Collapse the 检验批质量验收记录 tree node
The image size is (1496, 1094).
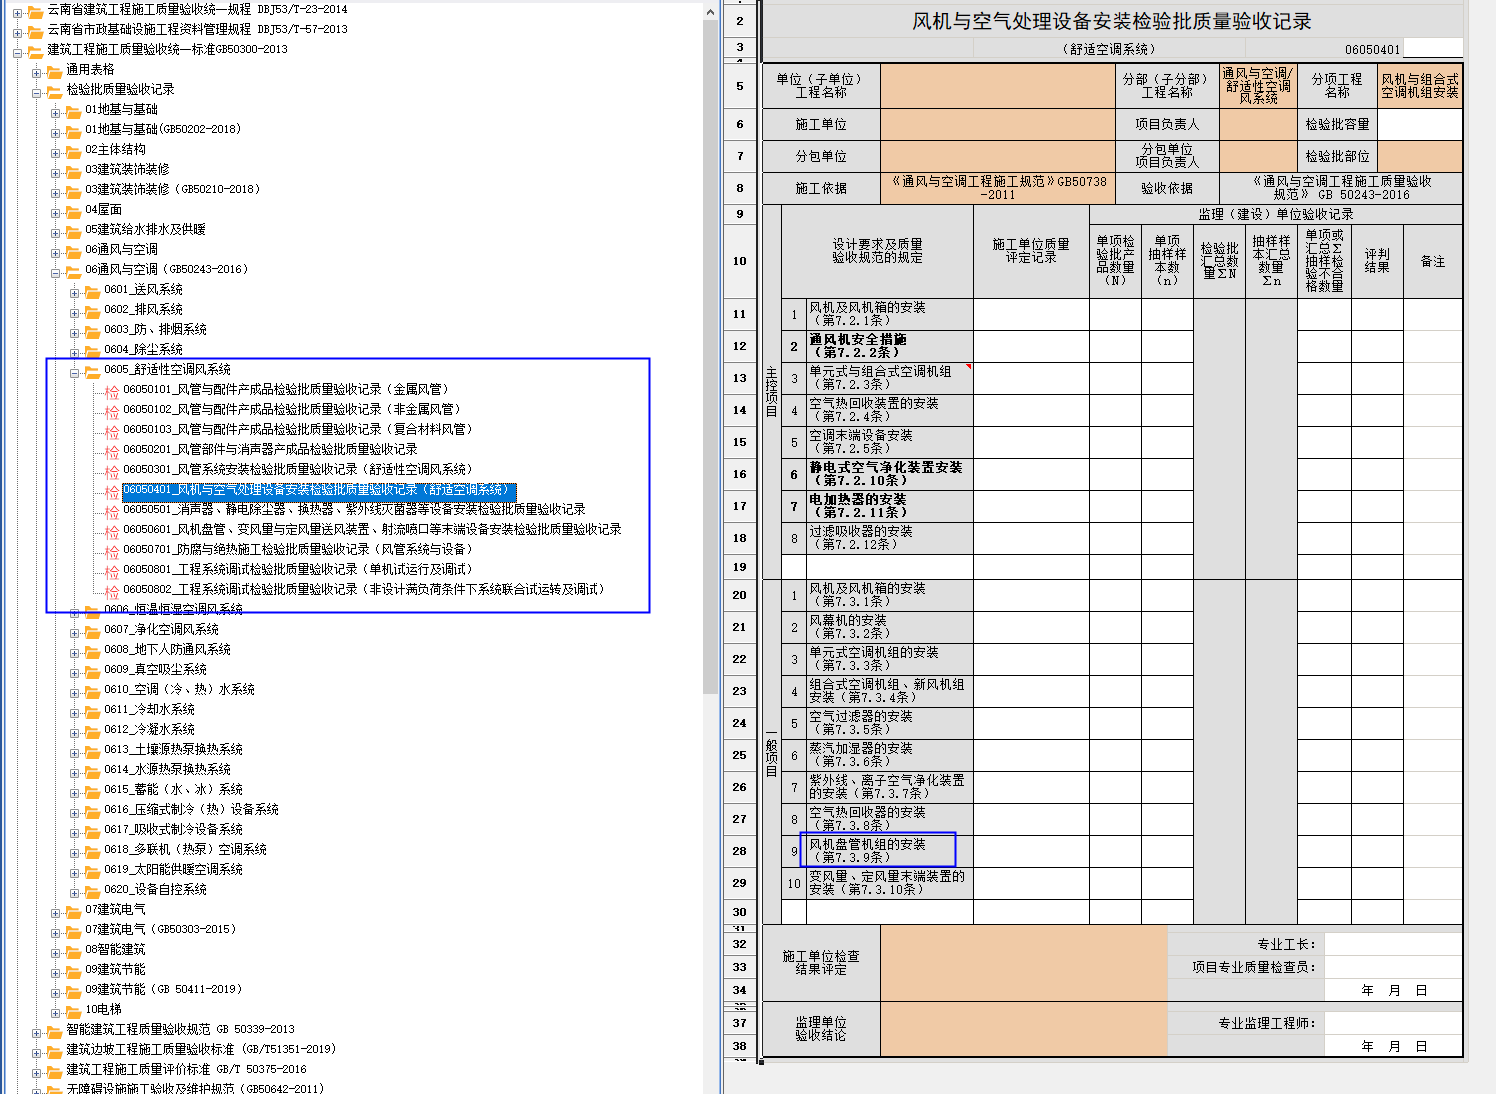pos(37,92)
